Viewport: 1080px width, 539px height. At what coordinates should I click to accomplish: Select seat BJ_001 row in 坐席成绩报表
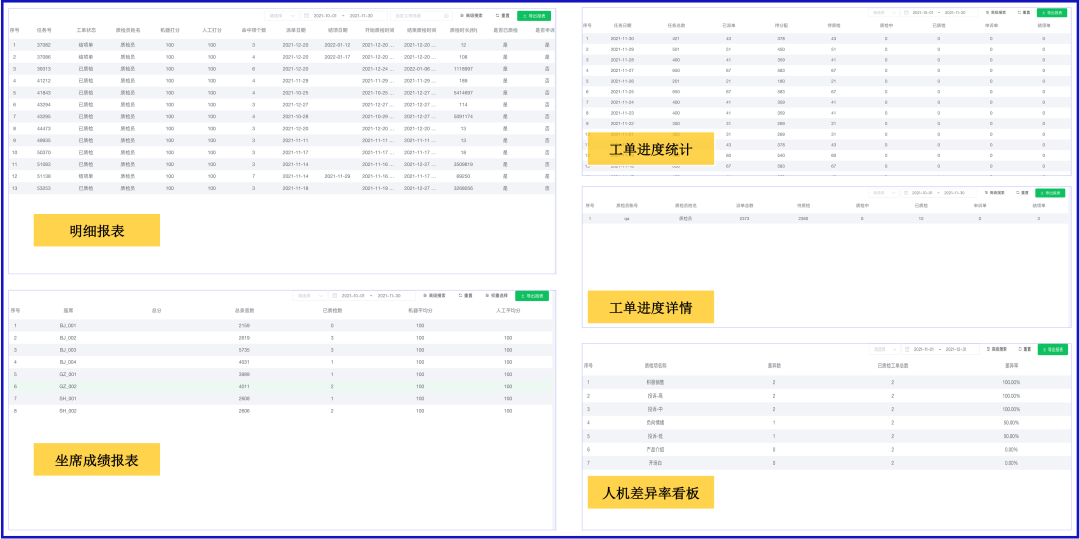pyautogui.click(x=281, y=325)
